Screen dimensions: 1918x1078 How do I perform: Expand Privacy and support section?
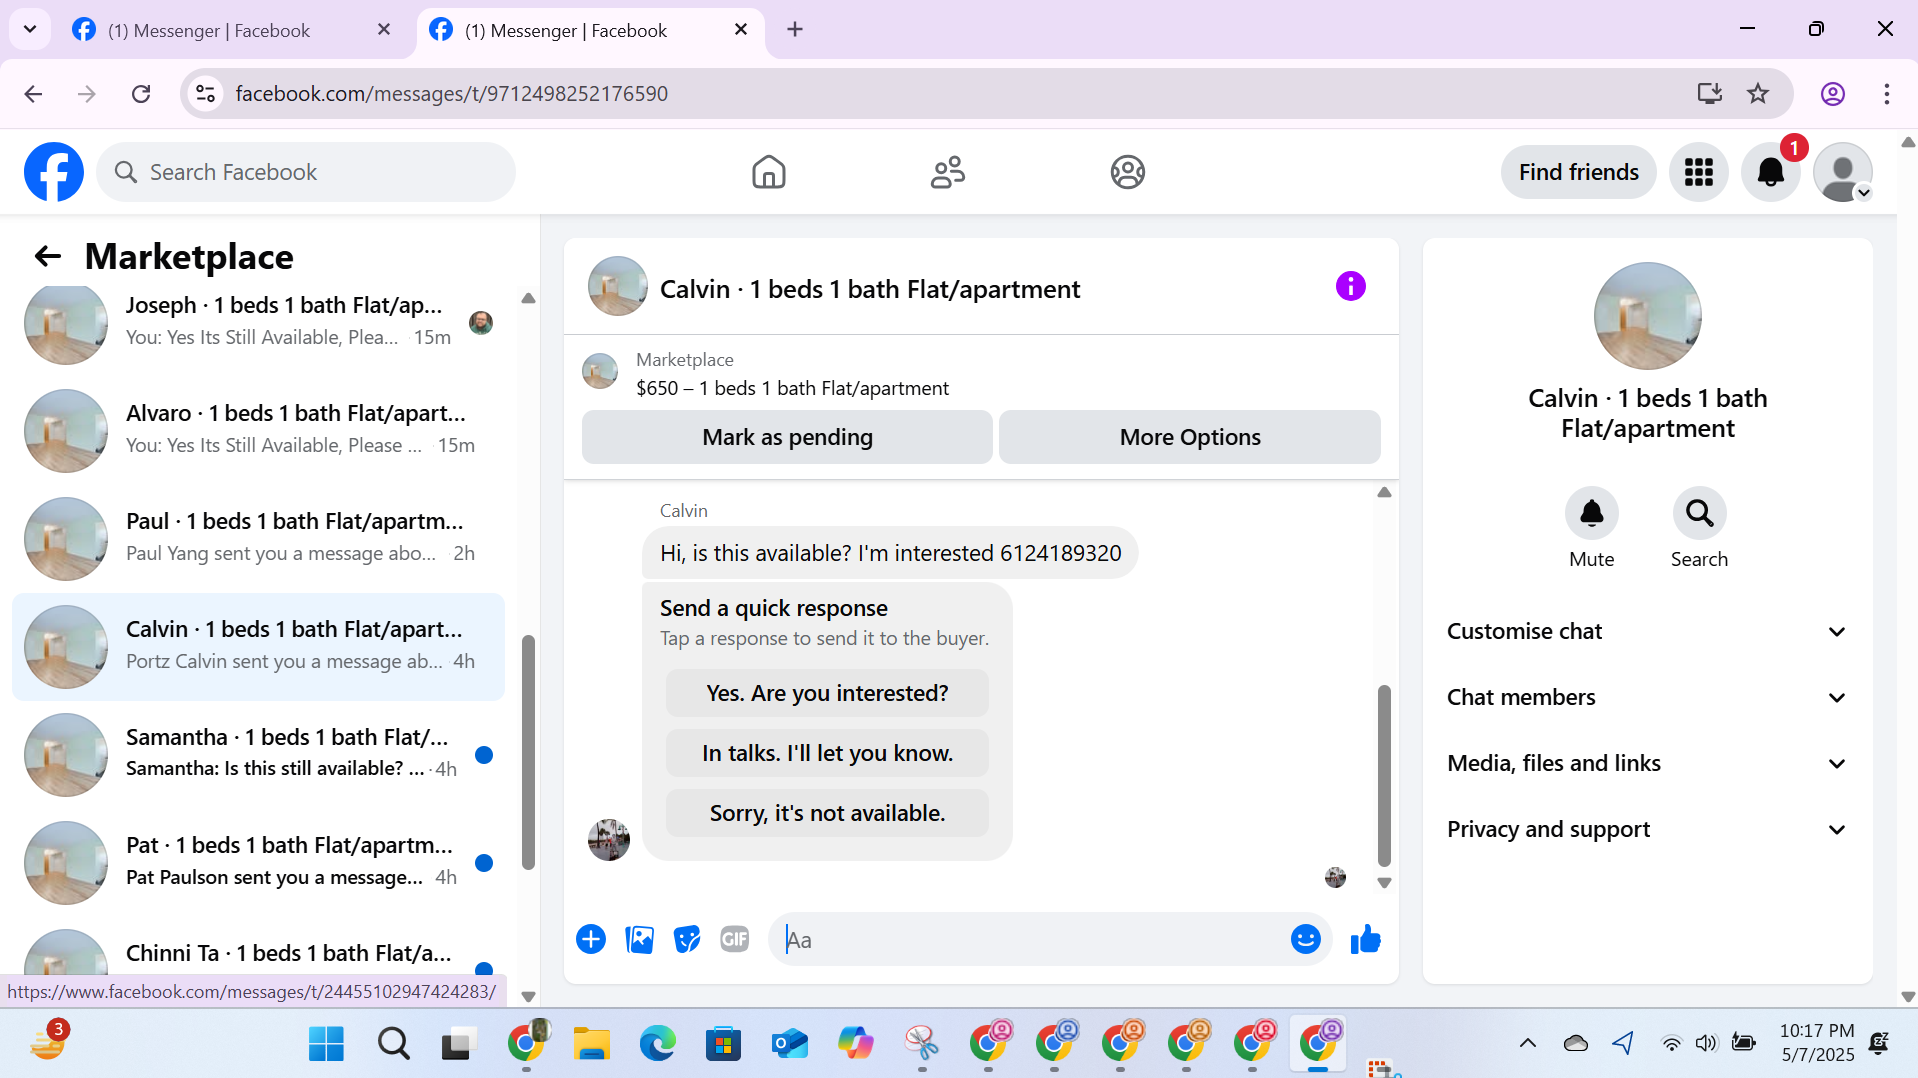pos(1647,829)
